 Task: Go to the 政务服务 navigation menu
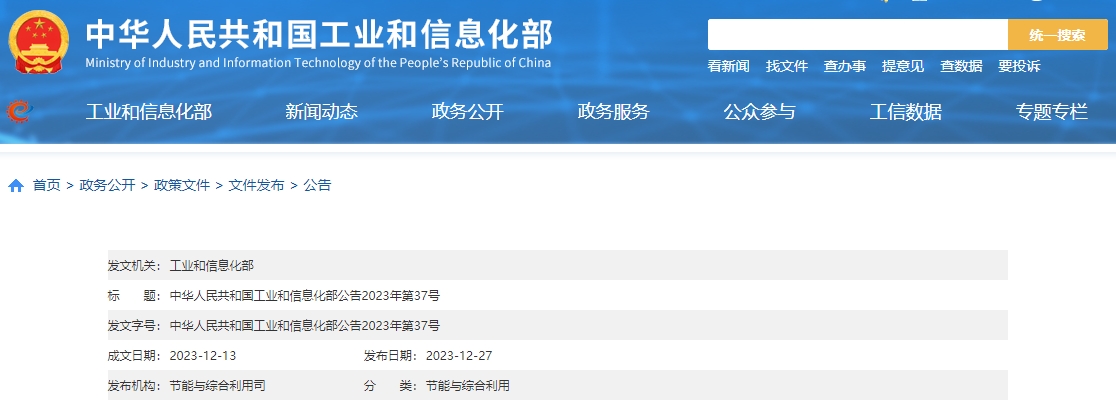point(613,112)
